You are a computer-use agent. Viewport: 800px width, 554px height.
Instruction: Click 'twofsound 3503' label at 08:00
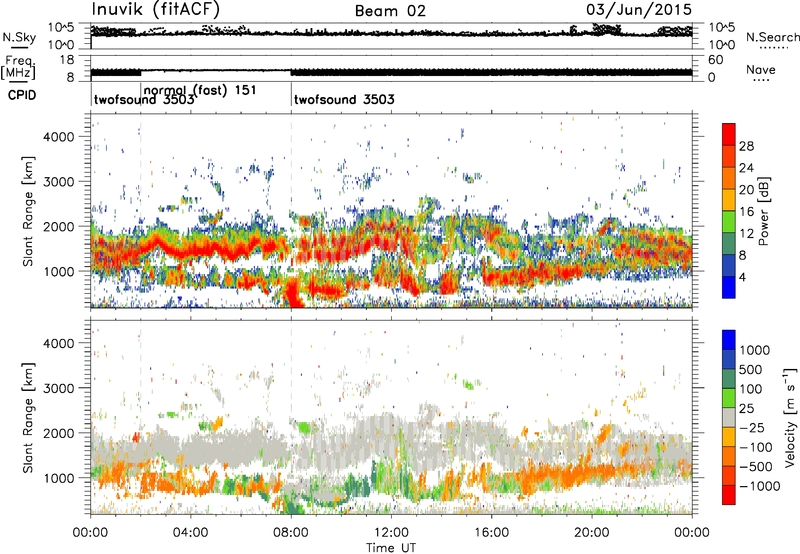[344, 99]
